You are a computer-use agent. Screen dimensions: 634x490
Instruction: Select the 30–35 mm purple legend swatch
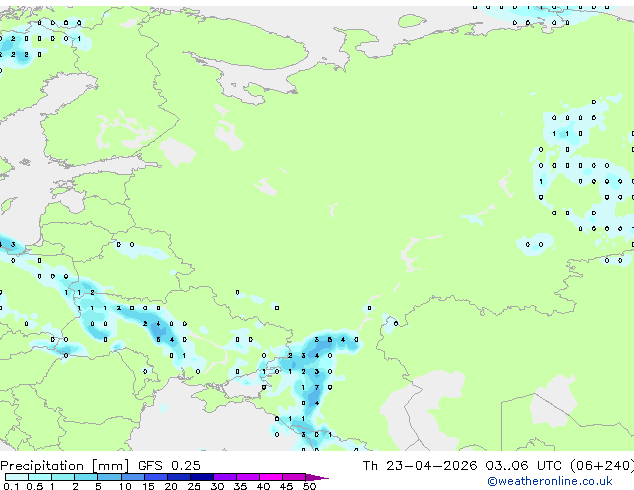click(225, 477)
